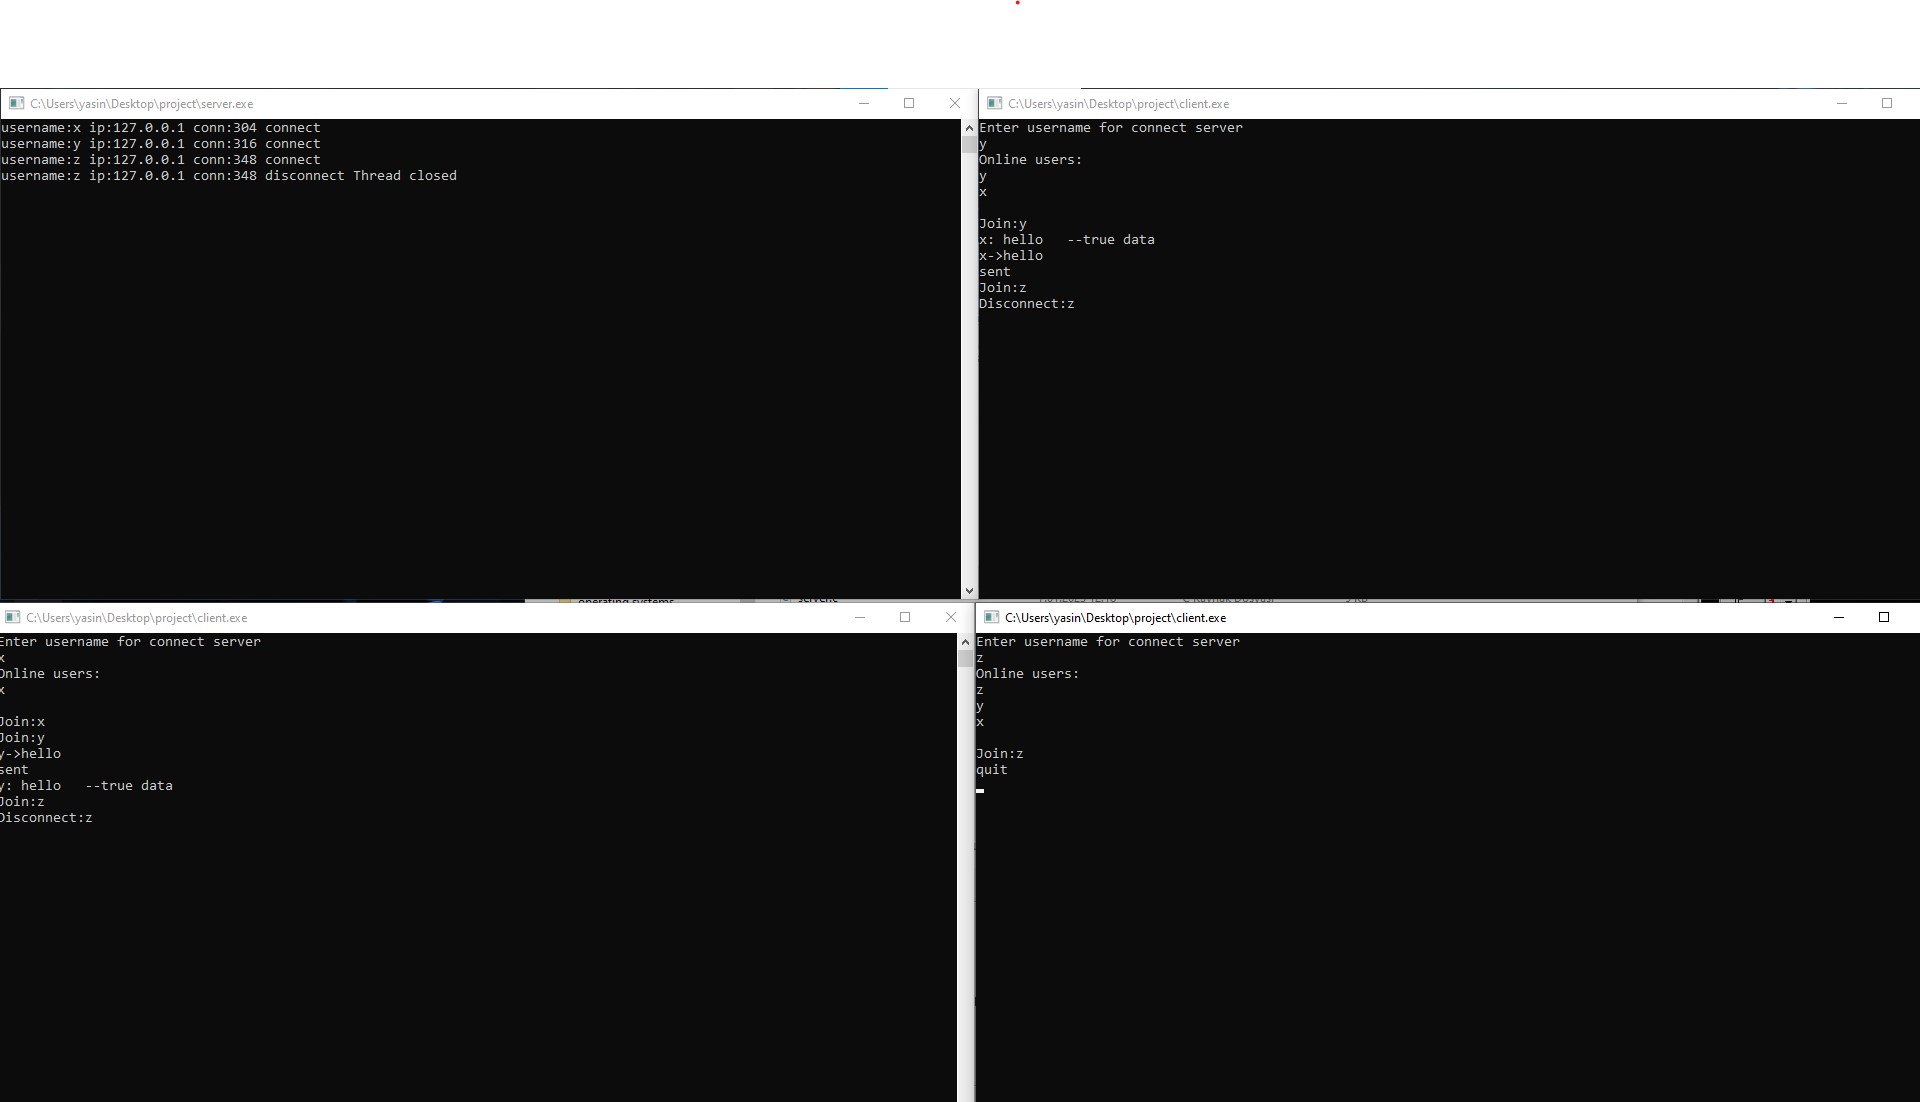Maximize the client window logged in as z
Viewport: 1920px width, 1102px height.
tap(1884, 617)
